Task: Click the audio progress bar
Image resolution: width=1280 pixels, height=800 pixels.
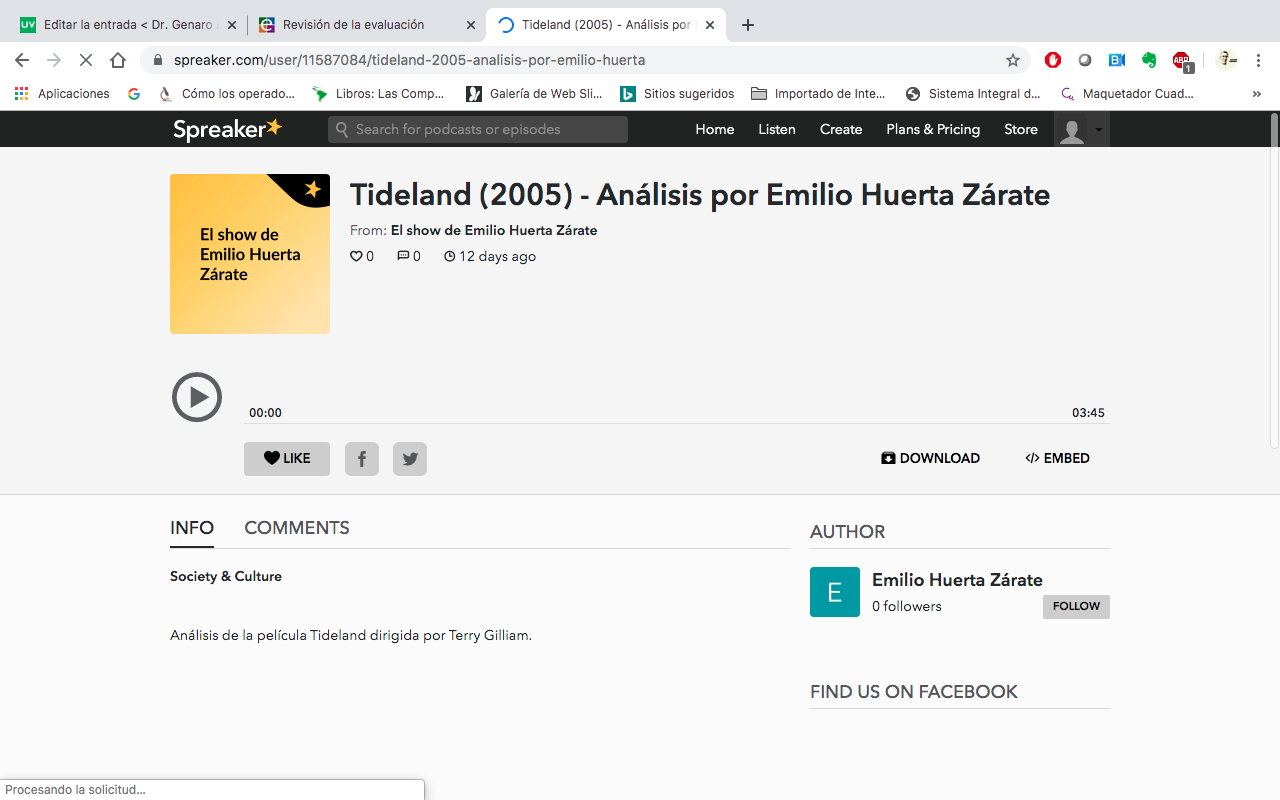Action: click(676, 423)
